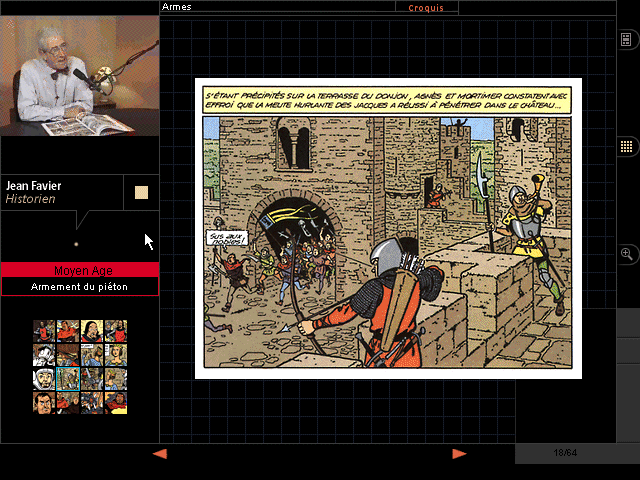640x480 pixels.
Task: Go to previous page with left orange arrow
Action: 160,453
